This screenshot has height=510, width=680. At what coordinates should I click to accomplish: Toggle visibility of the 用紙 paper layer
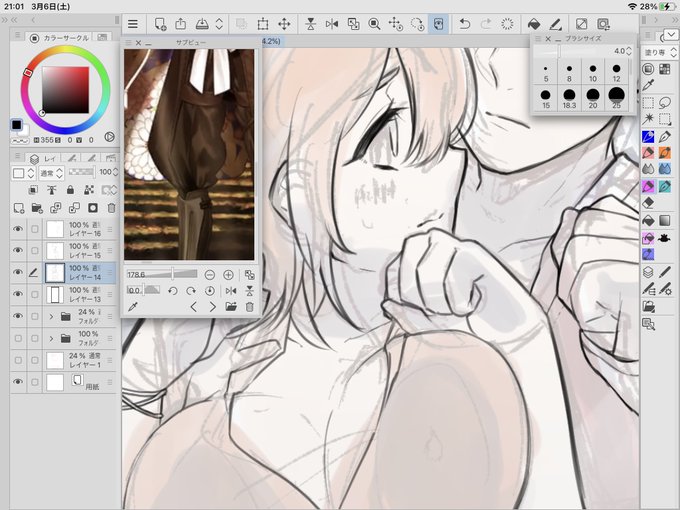(x=18, y=382)
